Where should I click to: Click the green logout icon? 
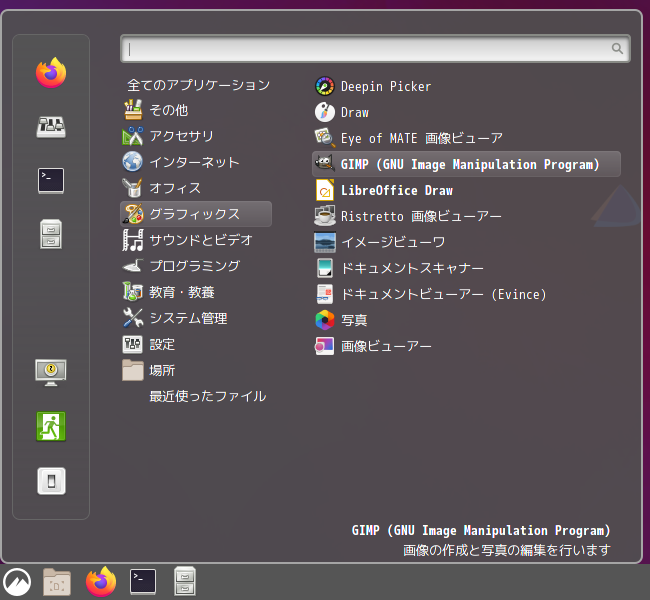(51, 426)
